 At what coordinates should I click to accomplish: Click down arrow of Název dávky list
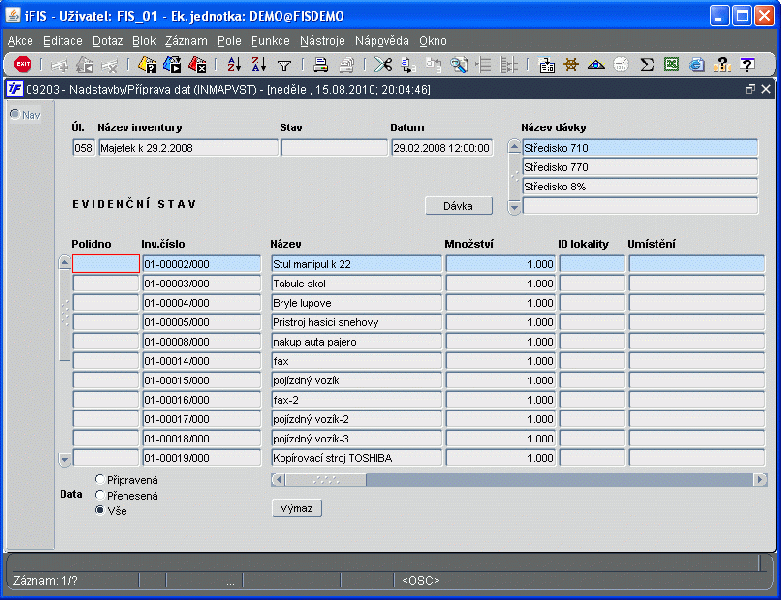[514, 207]
